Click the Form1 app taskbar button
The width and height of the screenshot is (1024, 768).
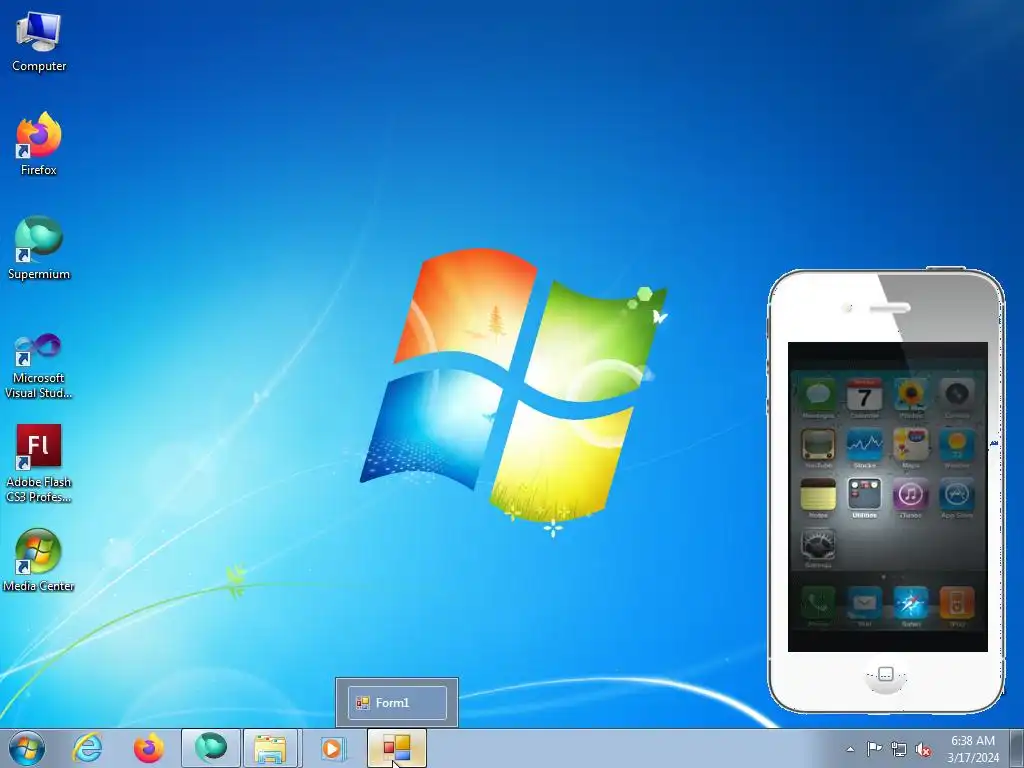[x=397, y=748]
